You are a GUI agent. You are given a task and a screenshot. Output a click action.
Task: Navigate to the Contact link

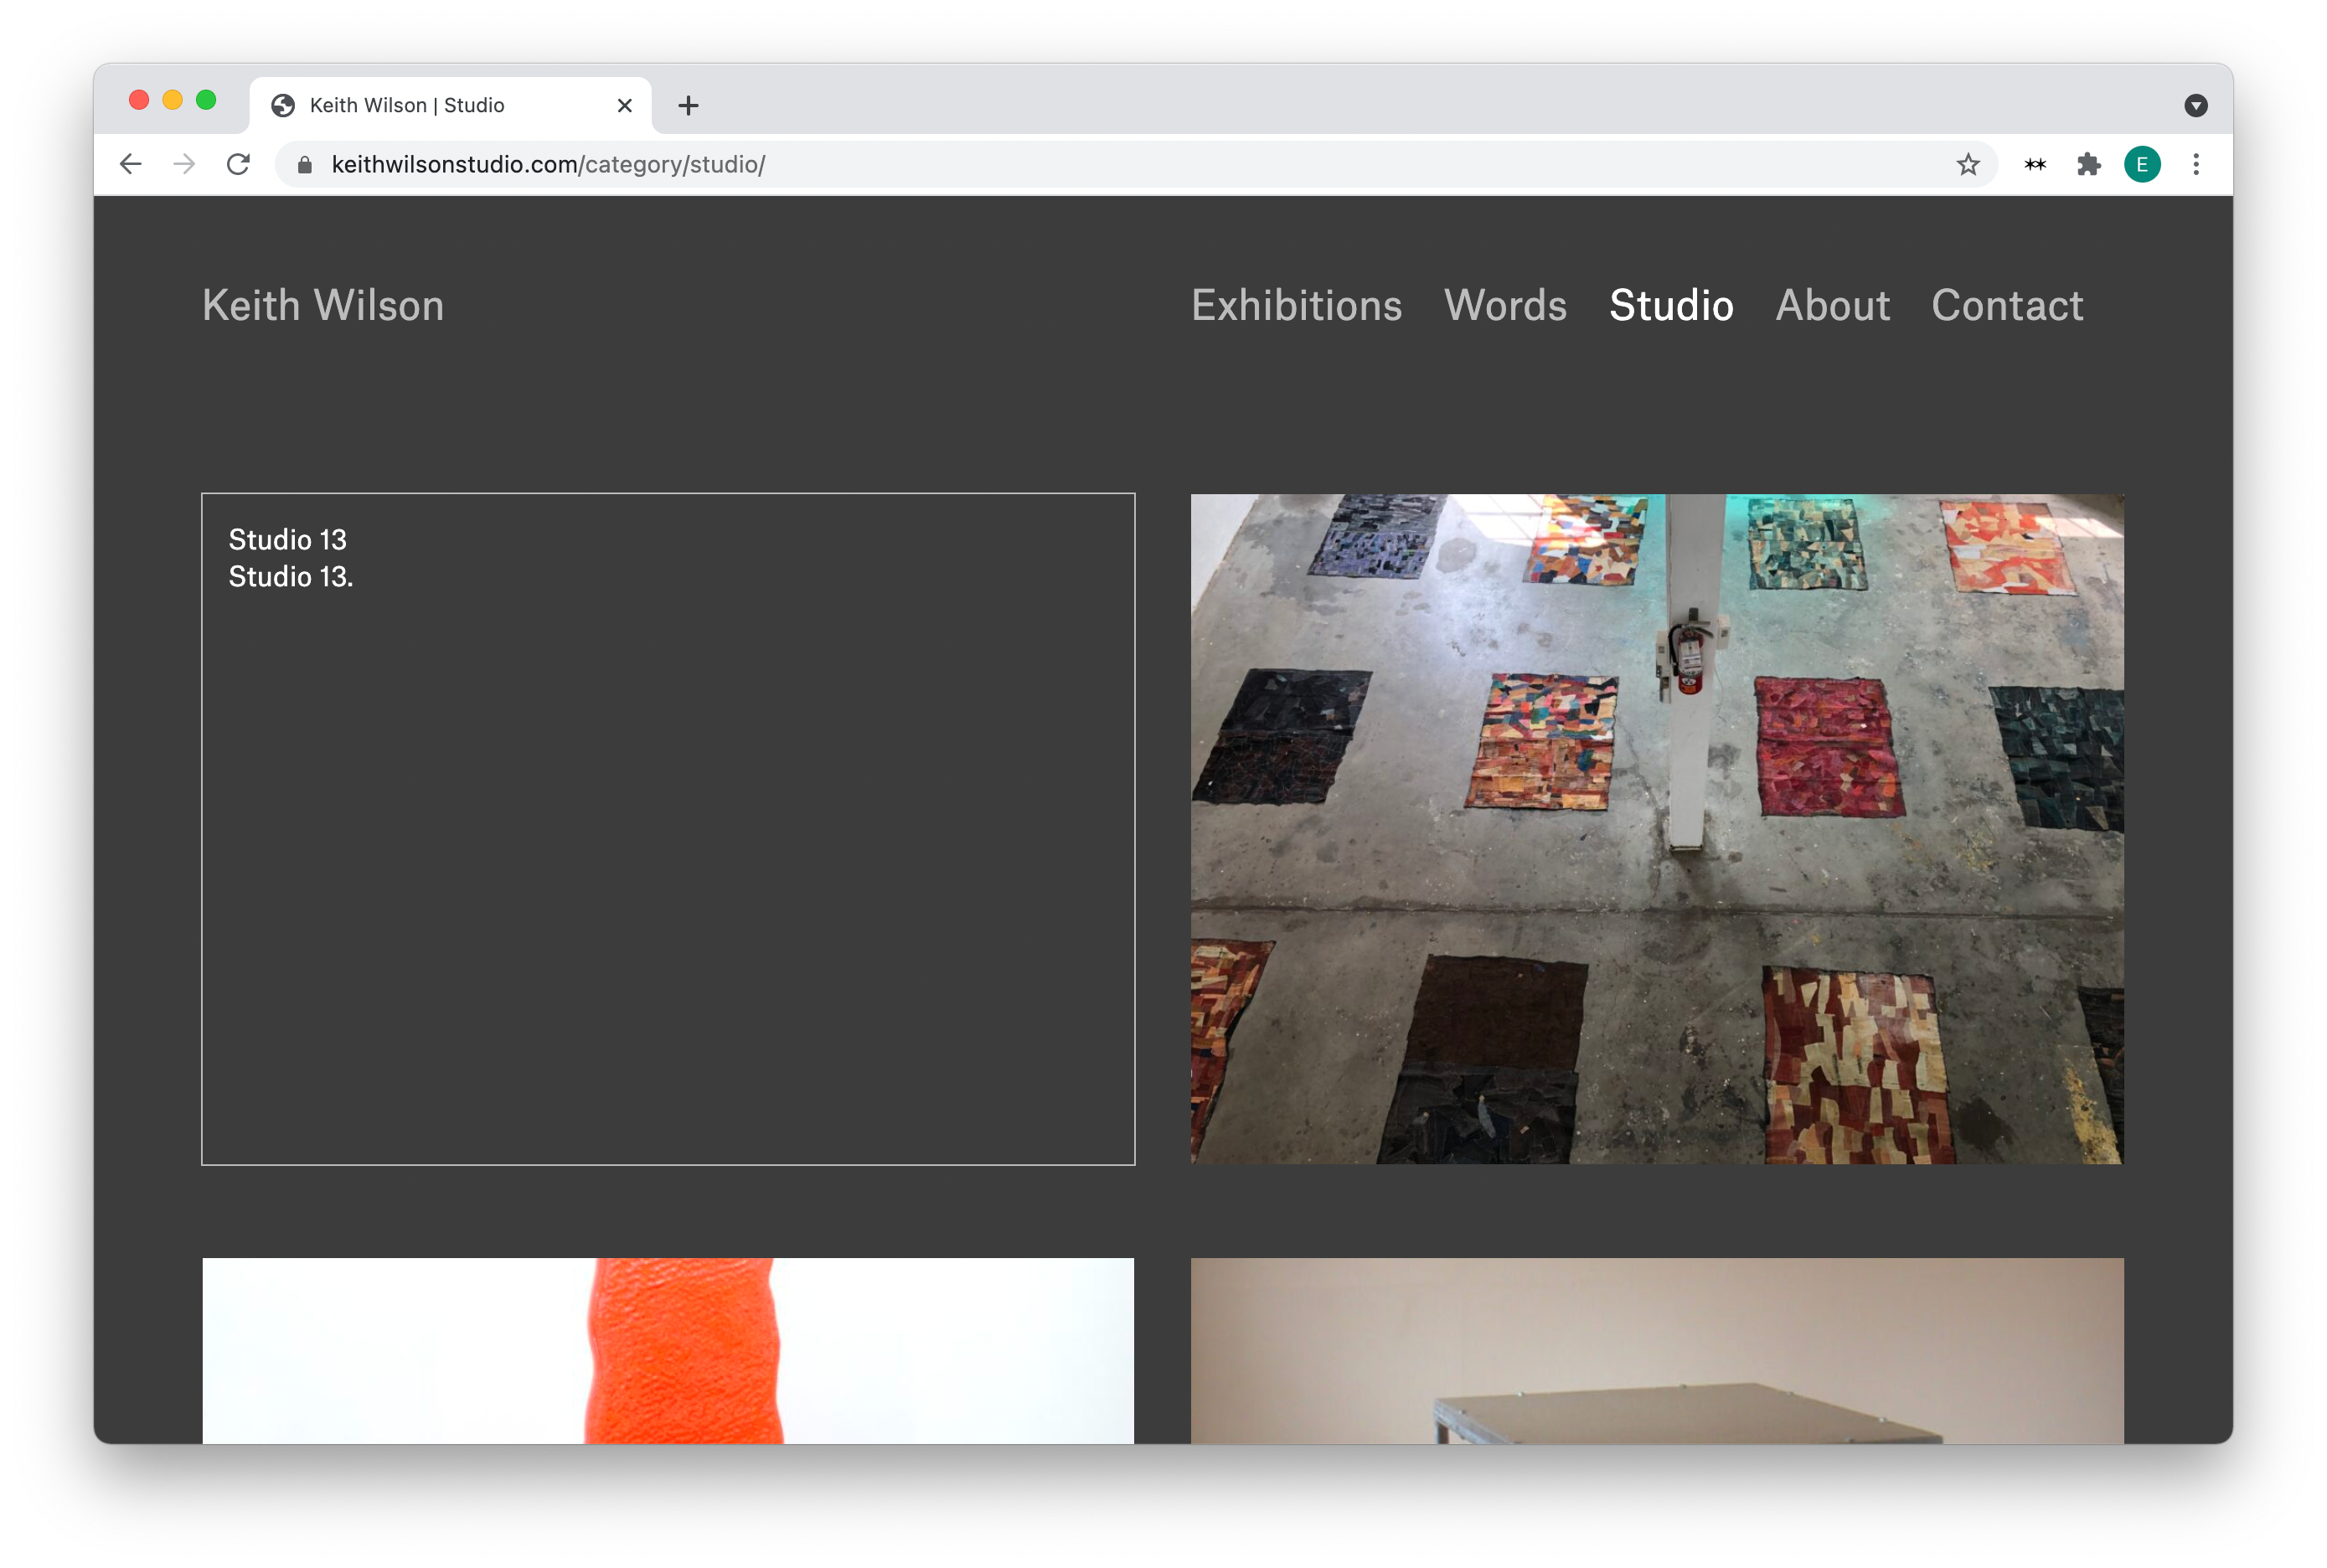pyautogui.click(x=2006, y=305)
